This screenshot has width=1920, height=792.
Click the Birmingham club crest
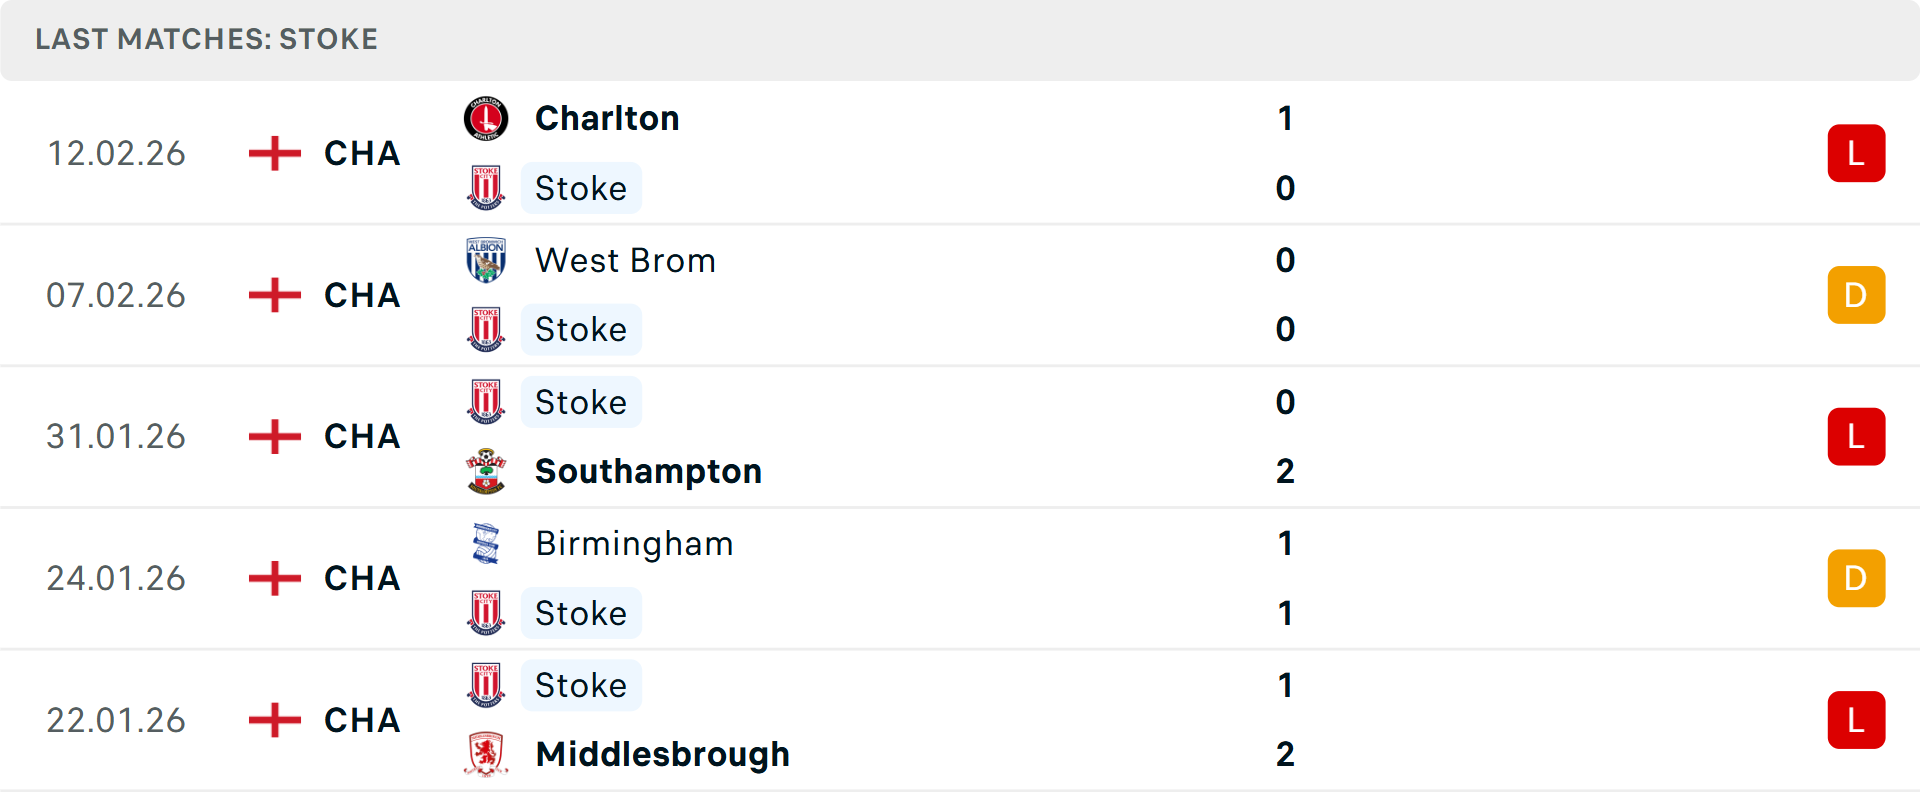[485, 544]
